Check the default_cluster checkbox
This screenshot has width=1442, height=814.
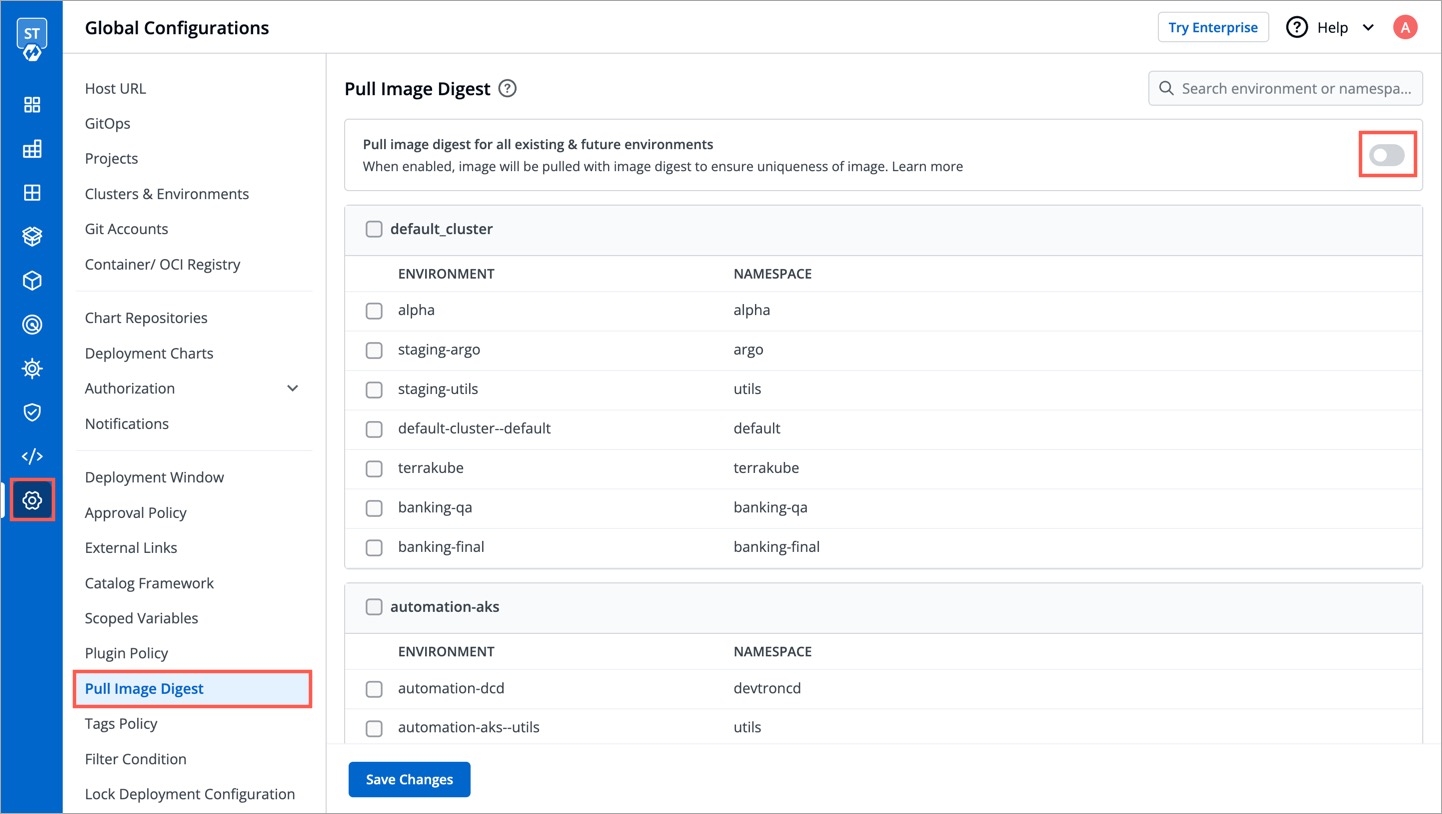pyautogui.click(x=374, y=229)
